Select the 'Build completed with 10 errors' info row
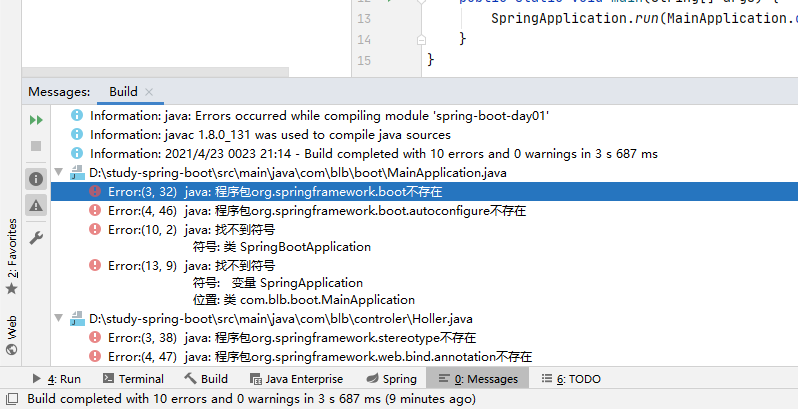 pos(373,154)
